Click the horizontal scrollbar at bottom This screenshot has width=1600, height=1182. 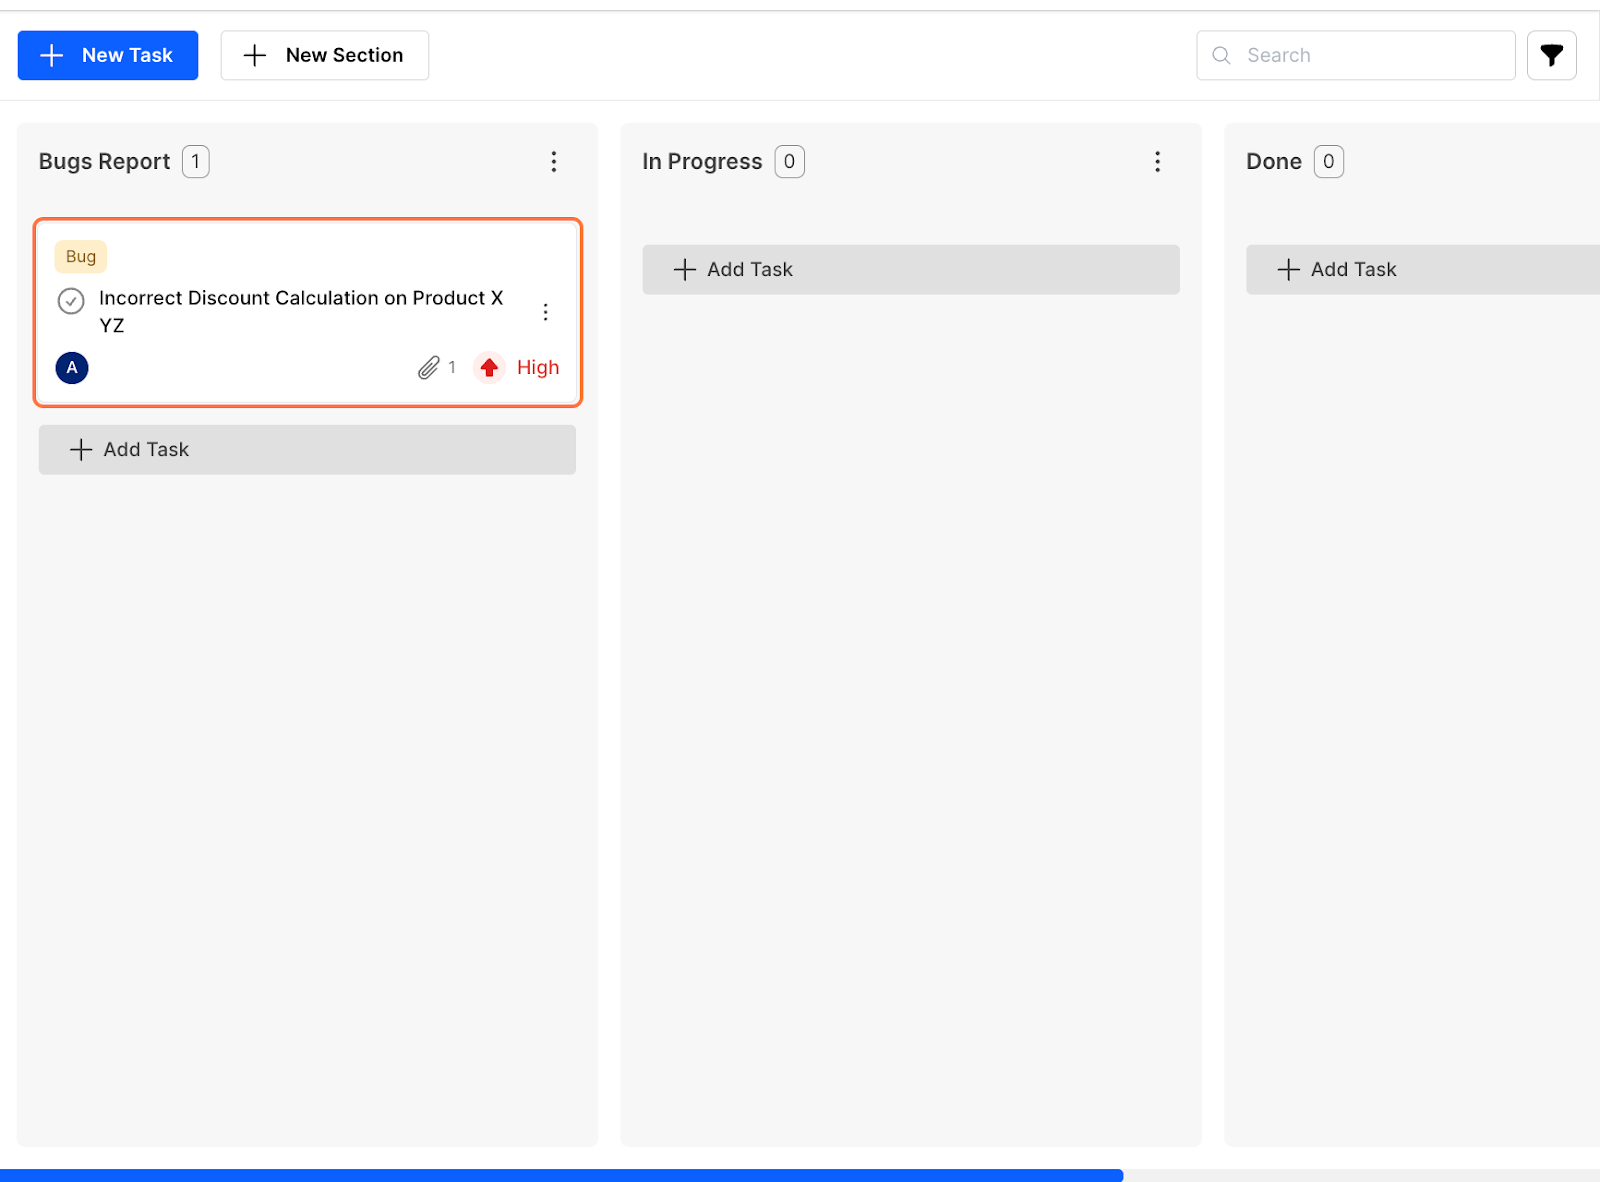561,1176
